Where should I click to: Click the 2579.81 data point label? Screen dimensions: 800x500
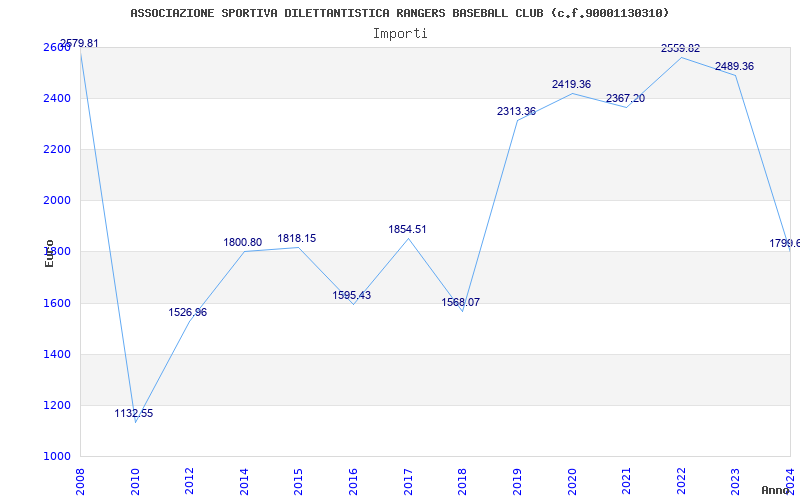click(79, 43)
